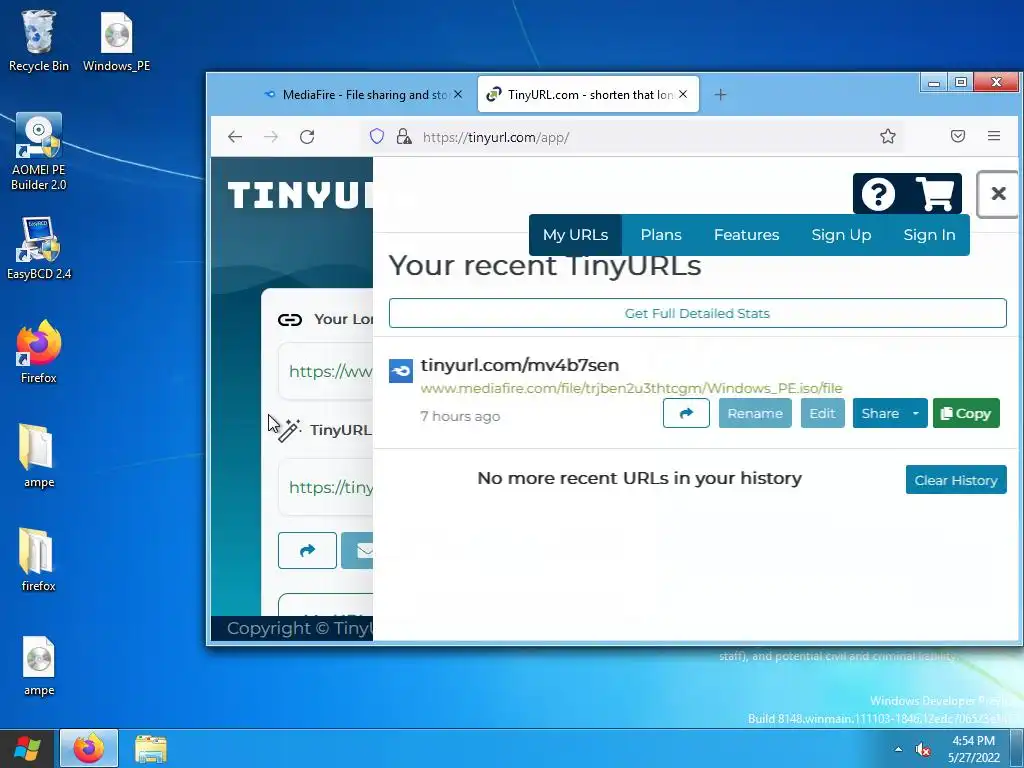Select the Windows_PE disc image on desktop
Viewport: 1024px width, 768px height.
[116, 40]
